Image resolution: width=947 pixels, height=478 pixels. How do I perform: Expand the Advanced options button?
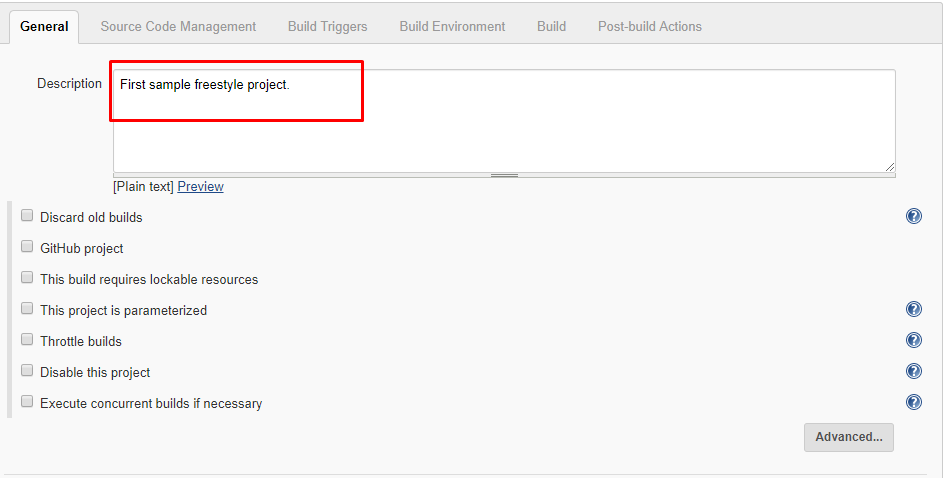tap(848, 437)
